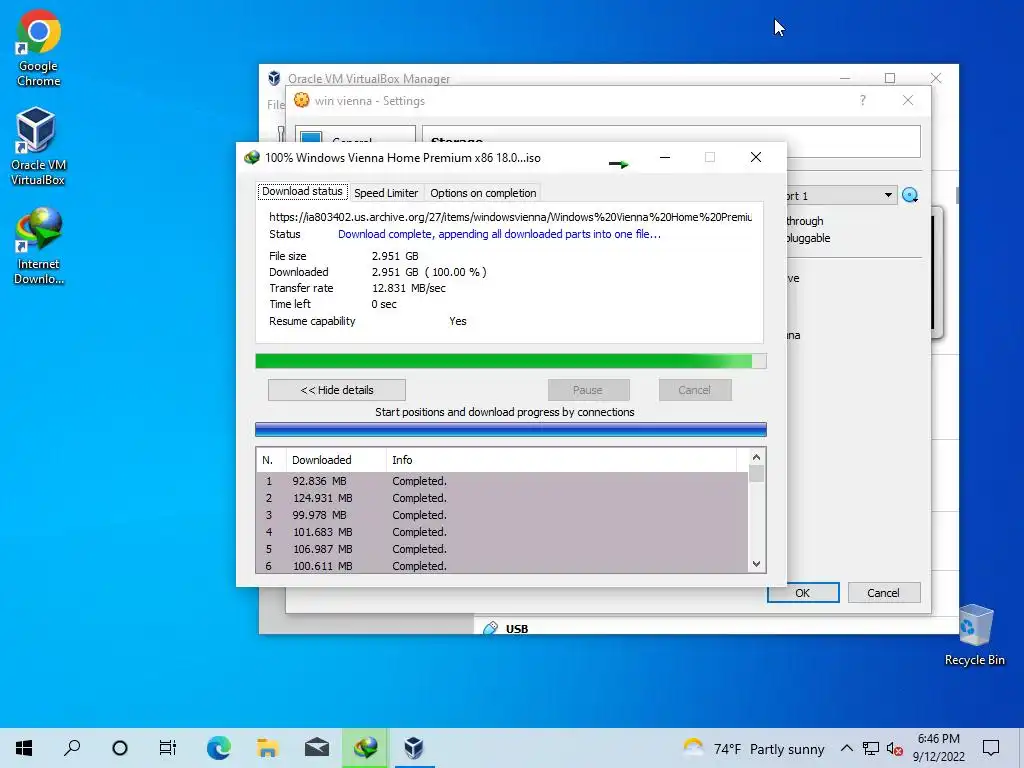Open volume control tray icon
1024x768 pixels.
click(x=894, y=749)
